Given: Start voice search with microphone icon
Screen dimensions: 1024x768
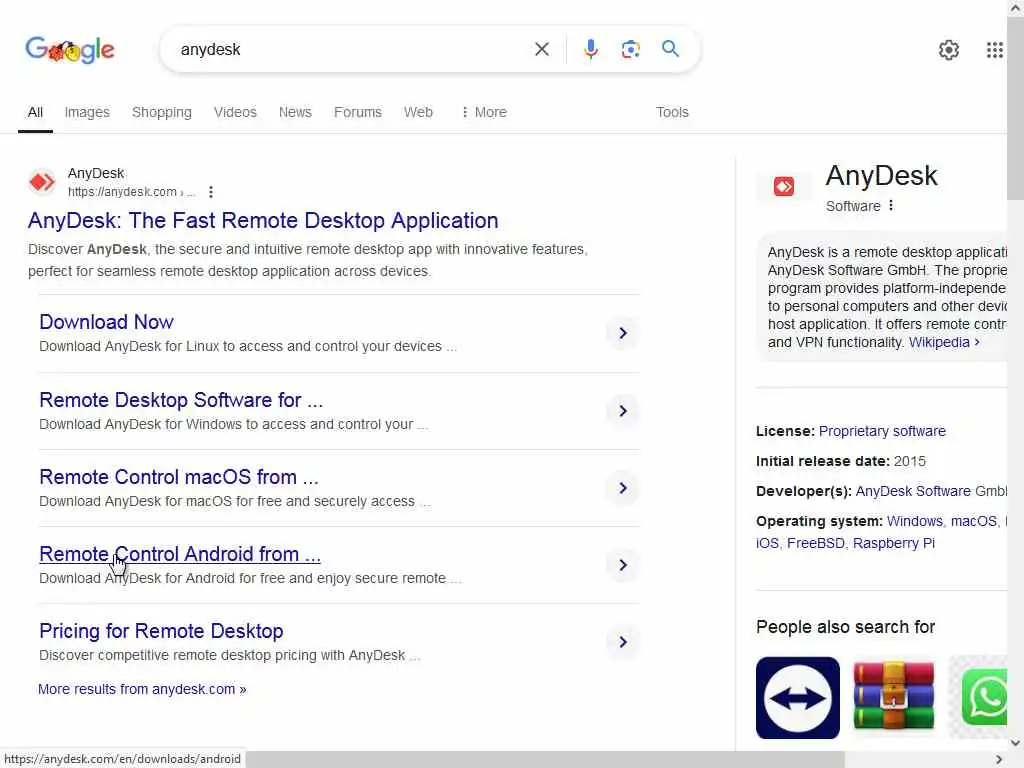Looking at the screenshot, I should coord(590,49).
